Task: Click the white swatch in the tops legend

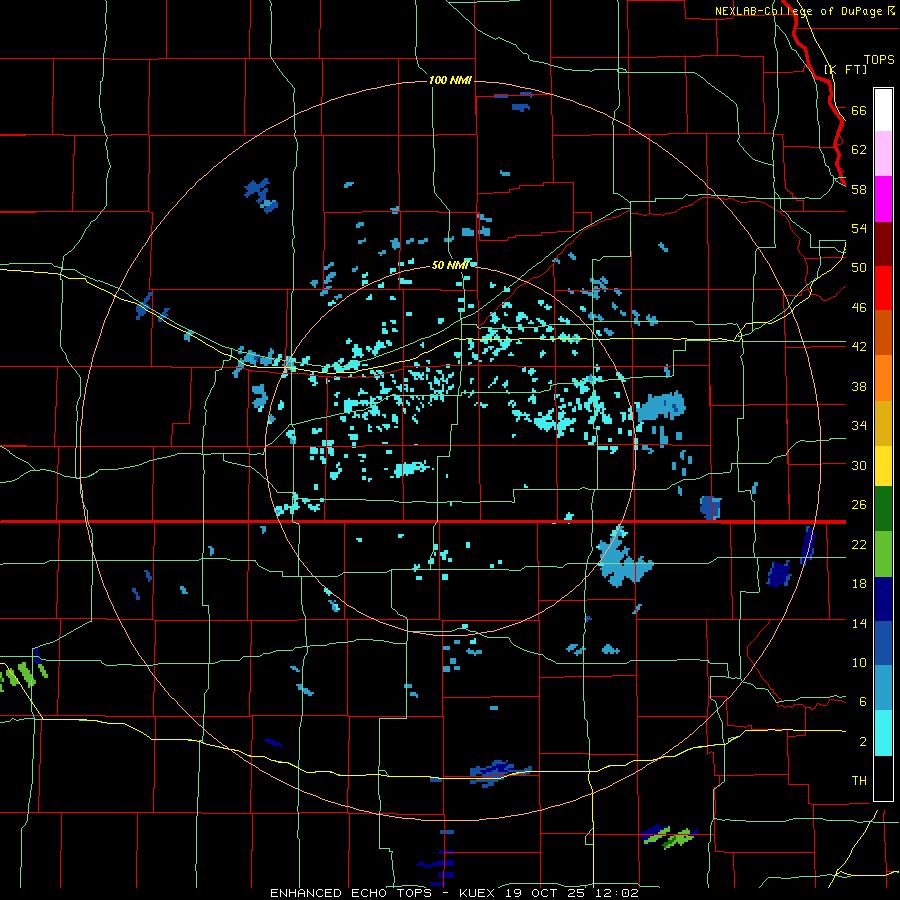Action: (x=883, y=110)
